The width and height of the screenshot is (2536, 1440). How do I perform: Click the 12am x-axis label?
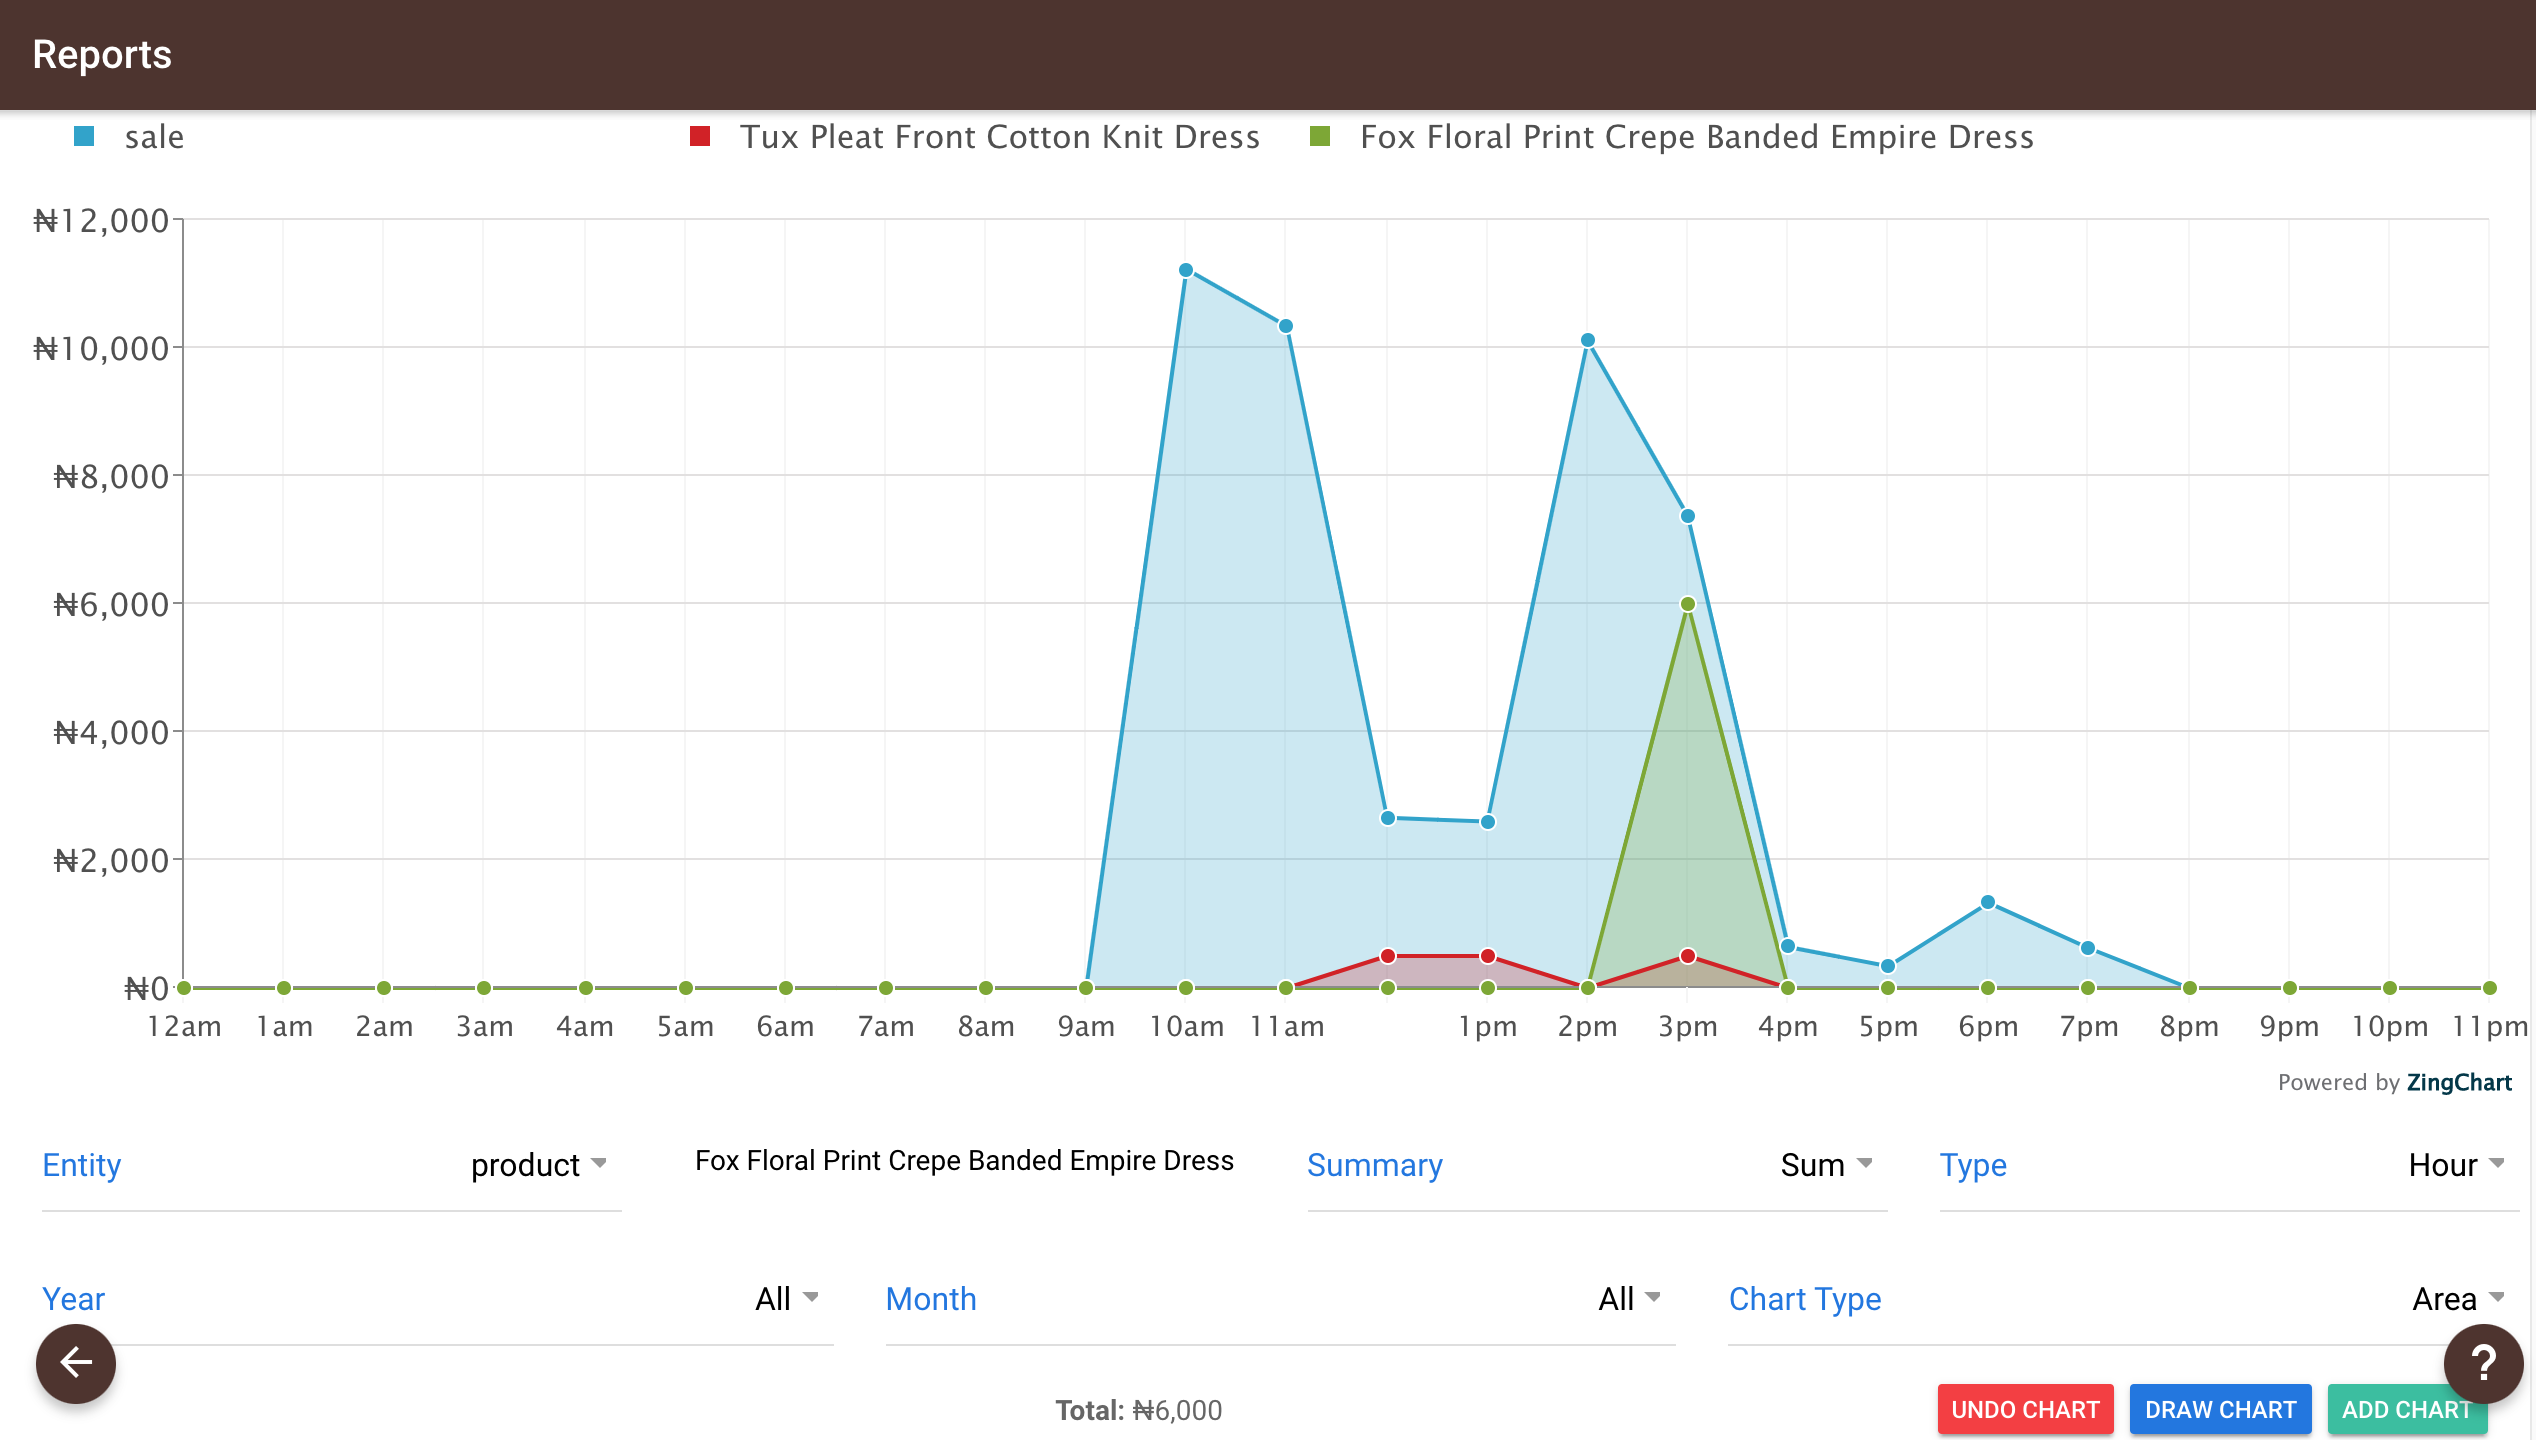pyautogui.click(x=184, y=1027)
